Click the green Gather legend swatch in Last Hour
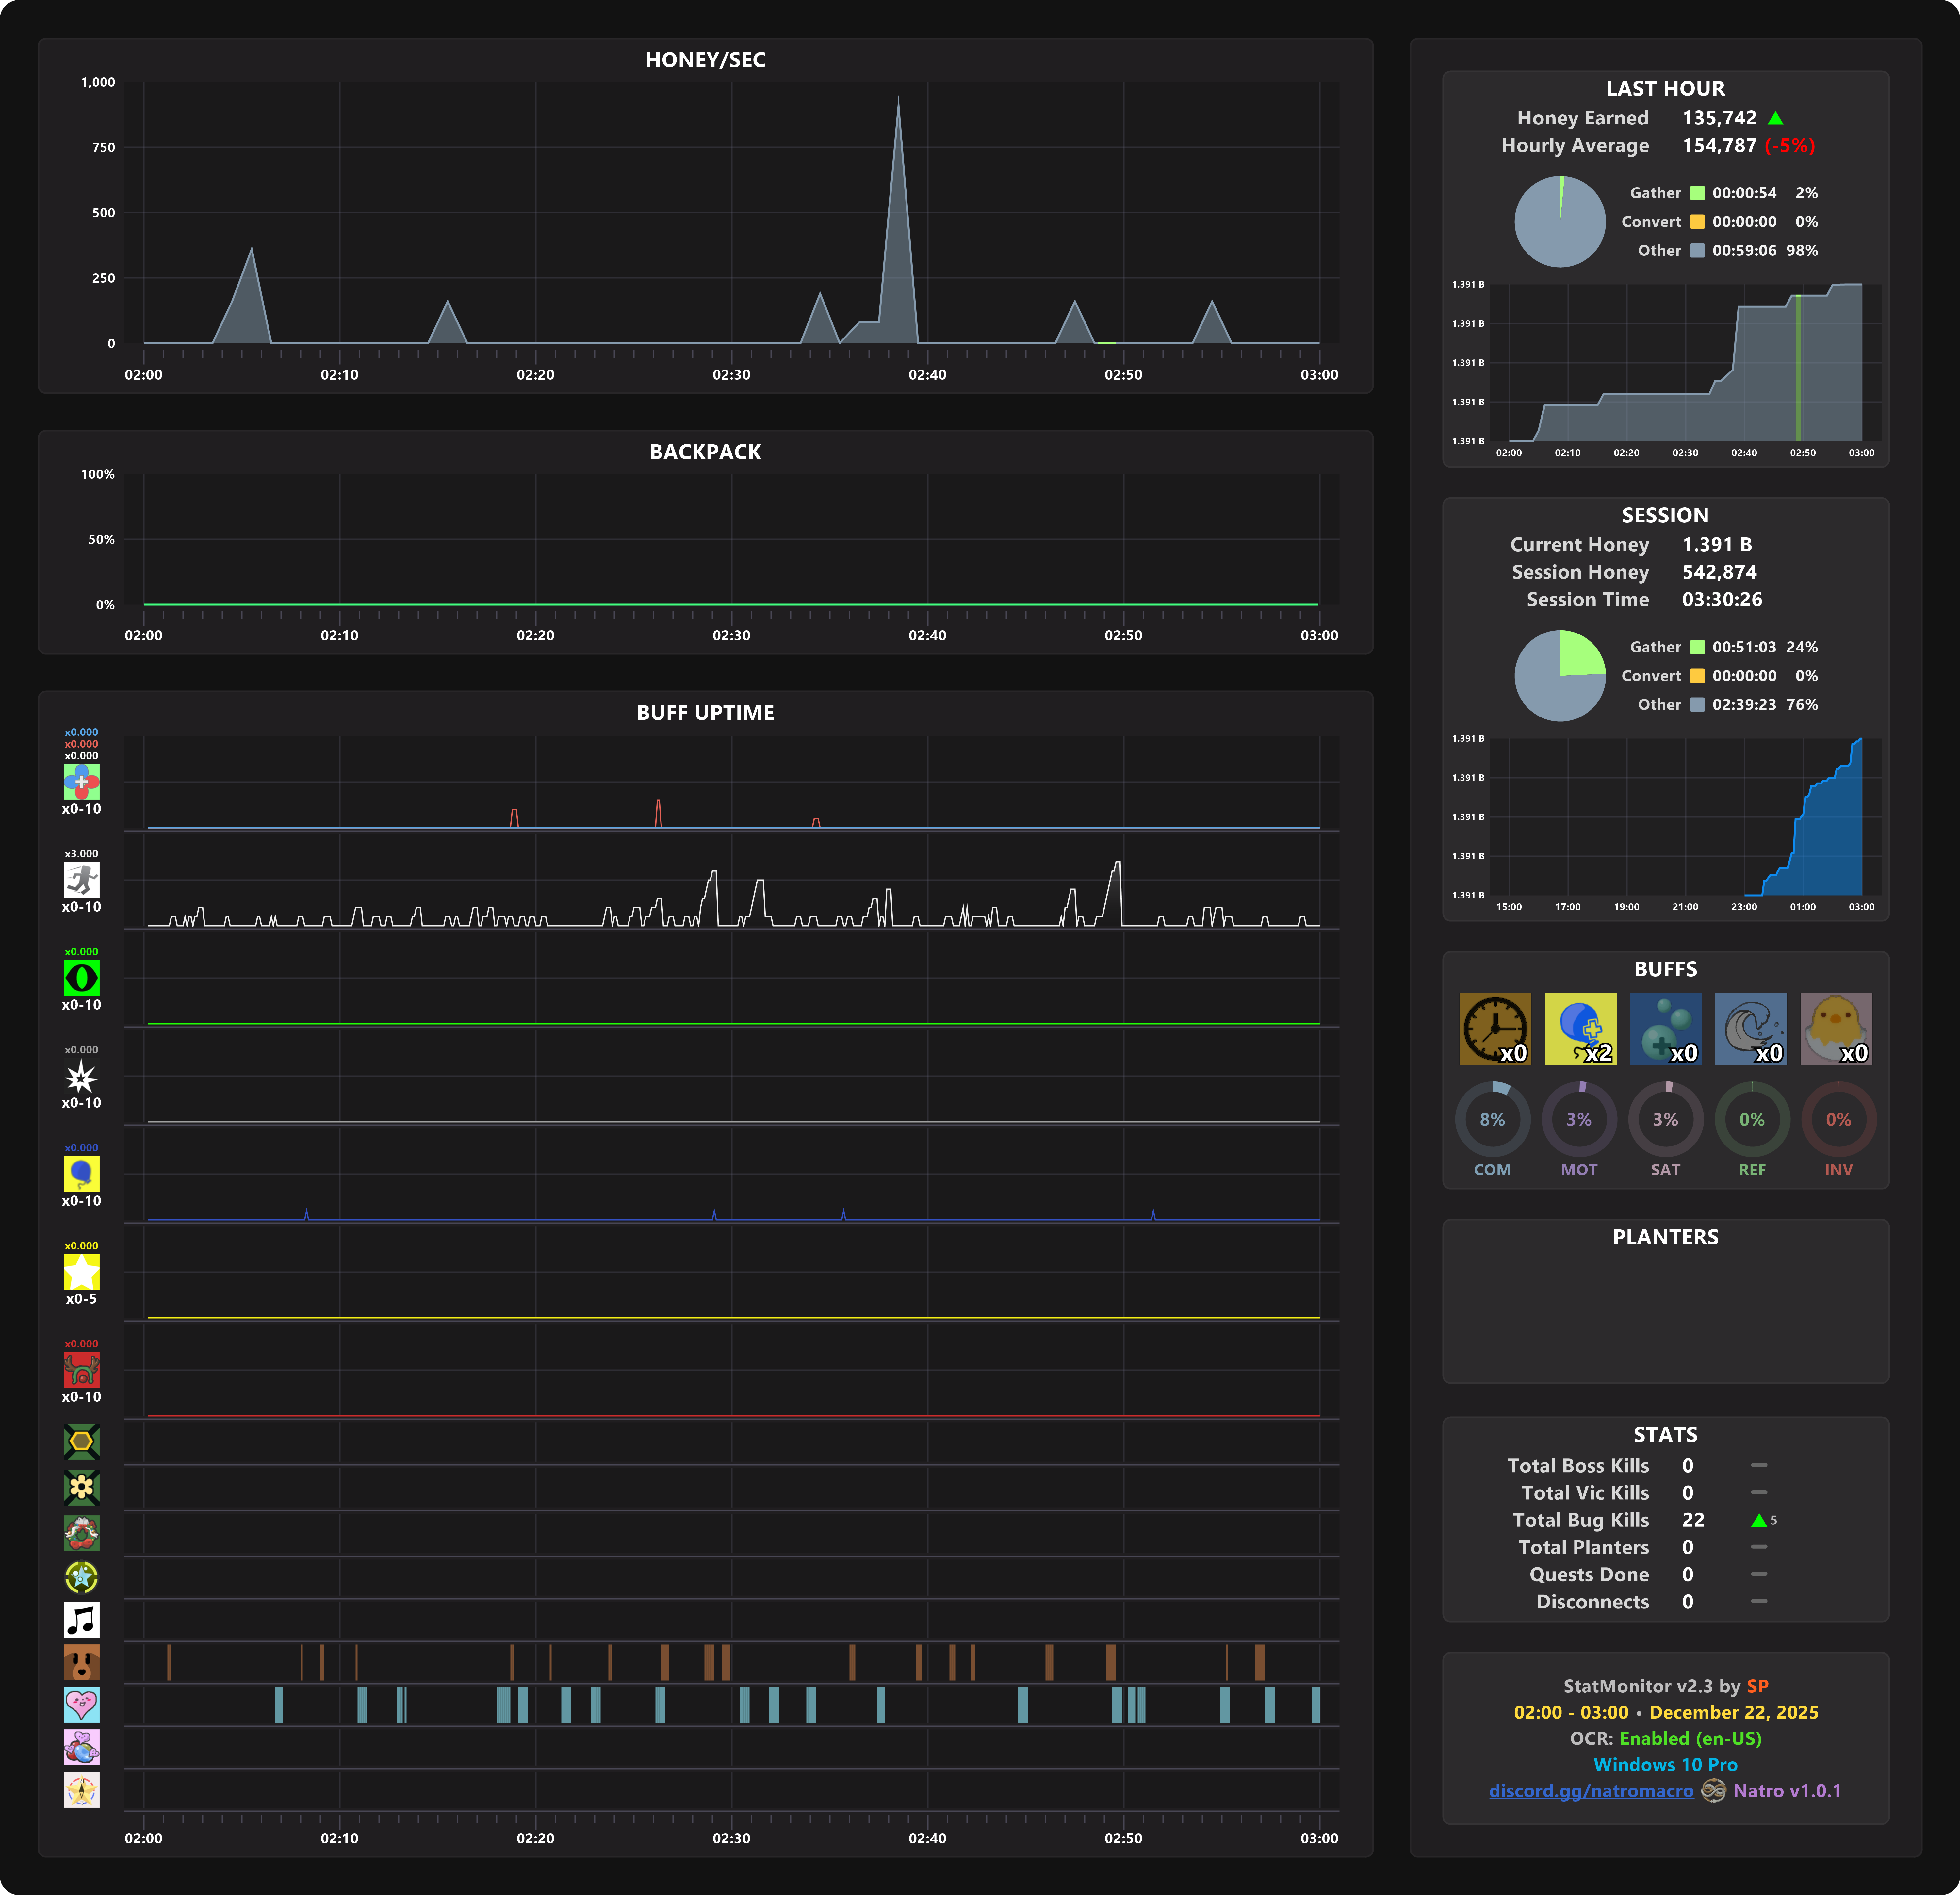 tap(1697, 193)
